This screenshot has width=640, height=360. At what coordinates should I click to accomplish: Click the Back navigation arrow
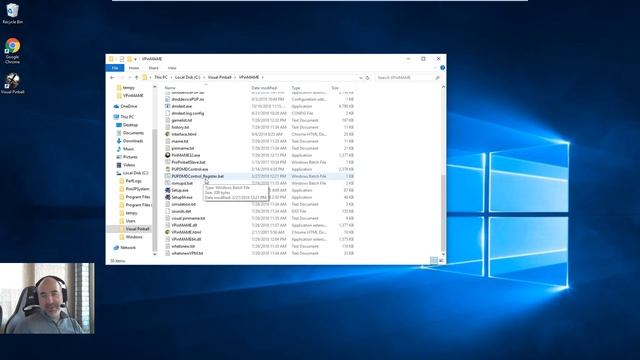click(112, 78)
